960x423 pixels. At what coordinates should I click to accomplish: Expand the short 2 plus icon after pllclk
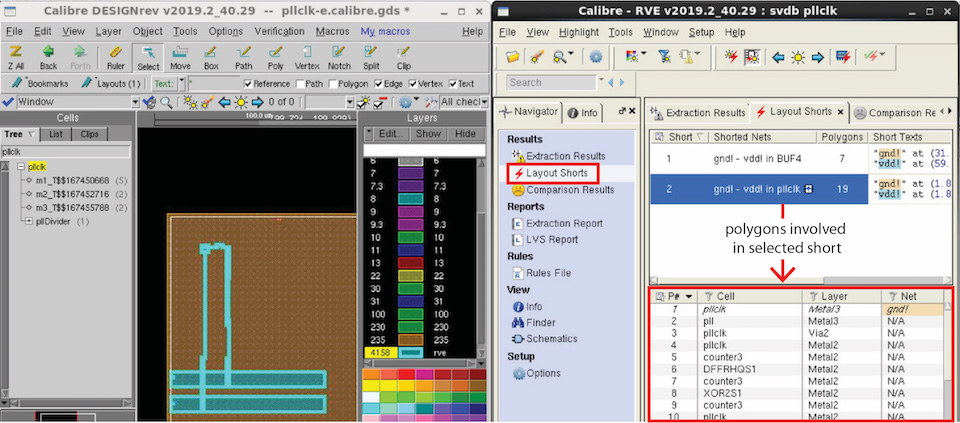pyautogui.click(x=808, y=189)
